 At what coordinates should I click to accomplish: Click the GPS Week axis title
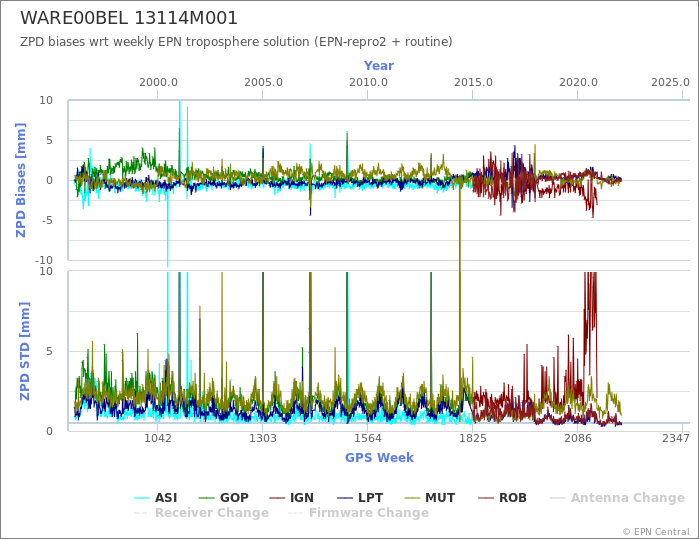(x=379, y=457)
